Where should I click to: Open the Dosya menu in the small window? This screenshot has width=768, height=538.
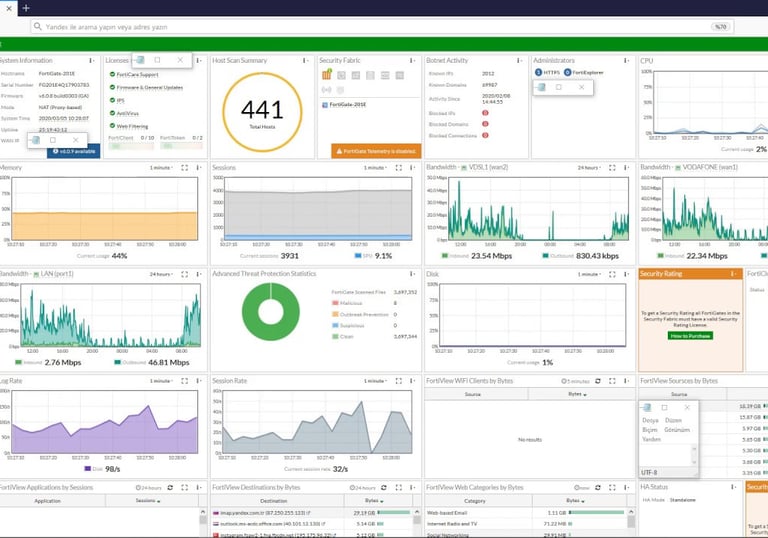click(650, 420)
